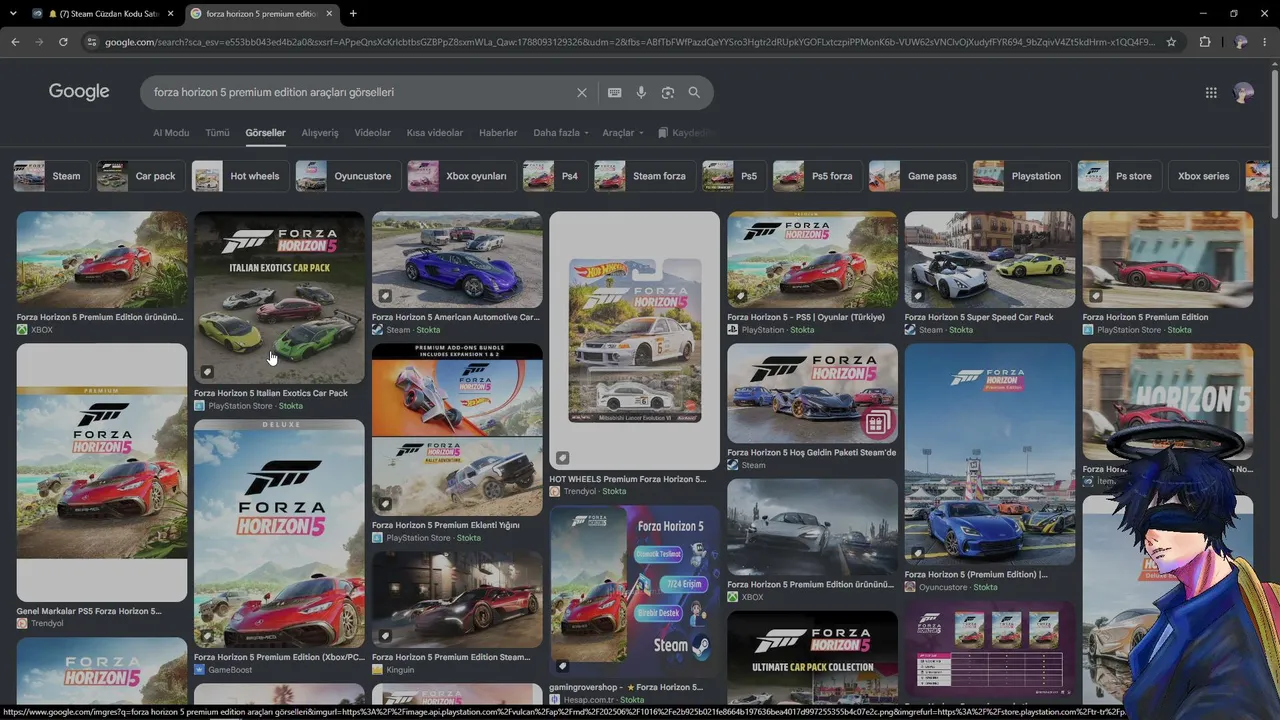Open the Deluxe edition cover image
This screenshot has width=1280, height=720.
279,534
